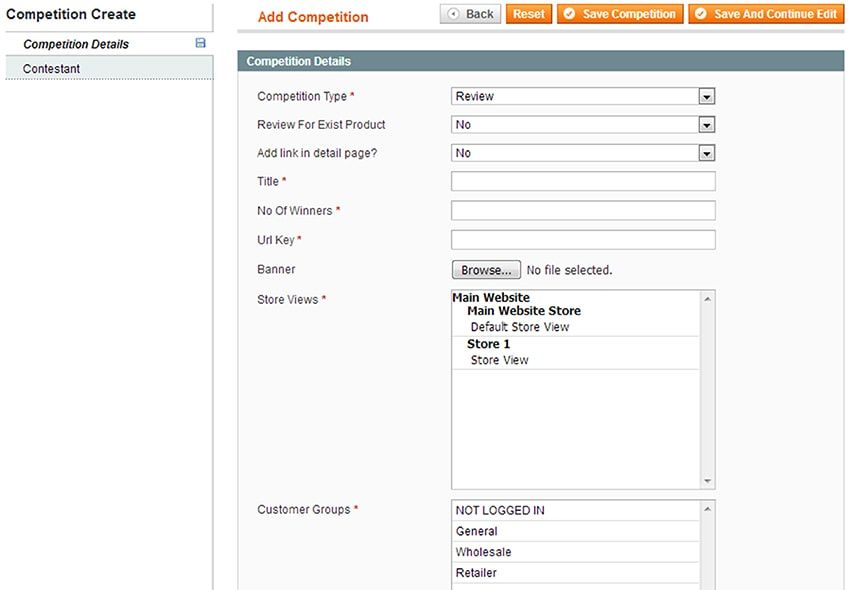Select the Competition Details tab
Image resolution: width=850 pixels, height=590 pixels.
click(76, 44)
